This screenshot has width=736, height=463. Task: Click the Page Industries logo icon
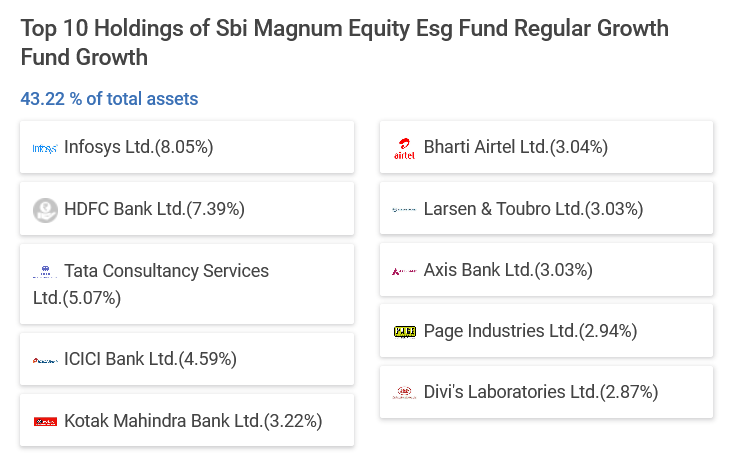404,331
